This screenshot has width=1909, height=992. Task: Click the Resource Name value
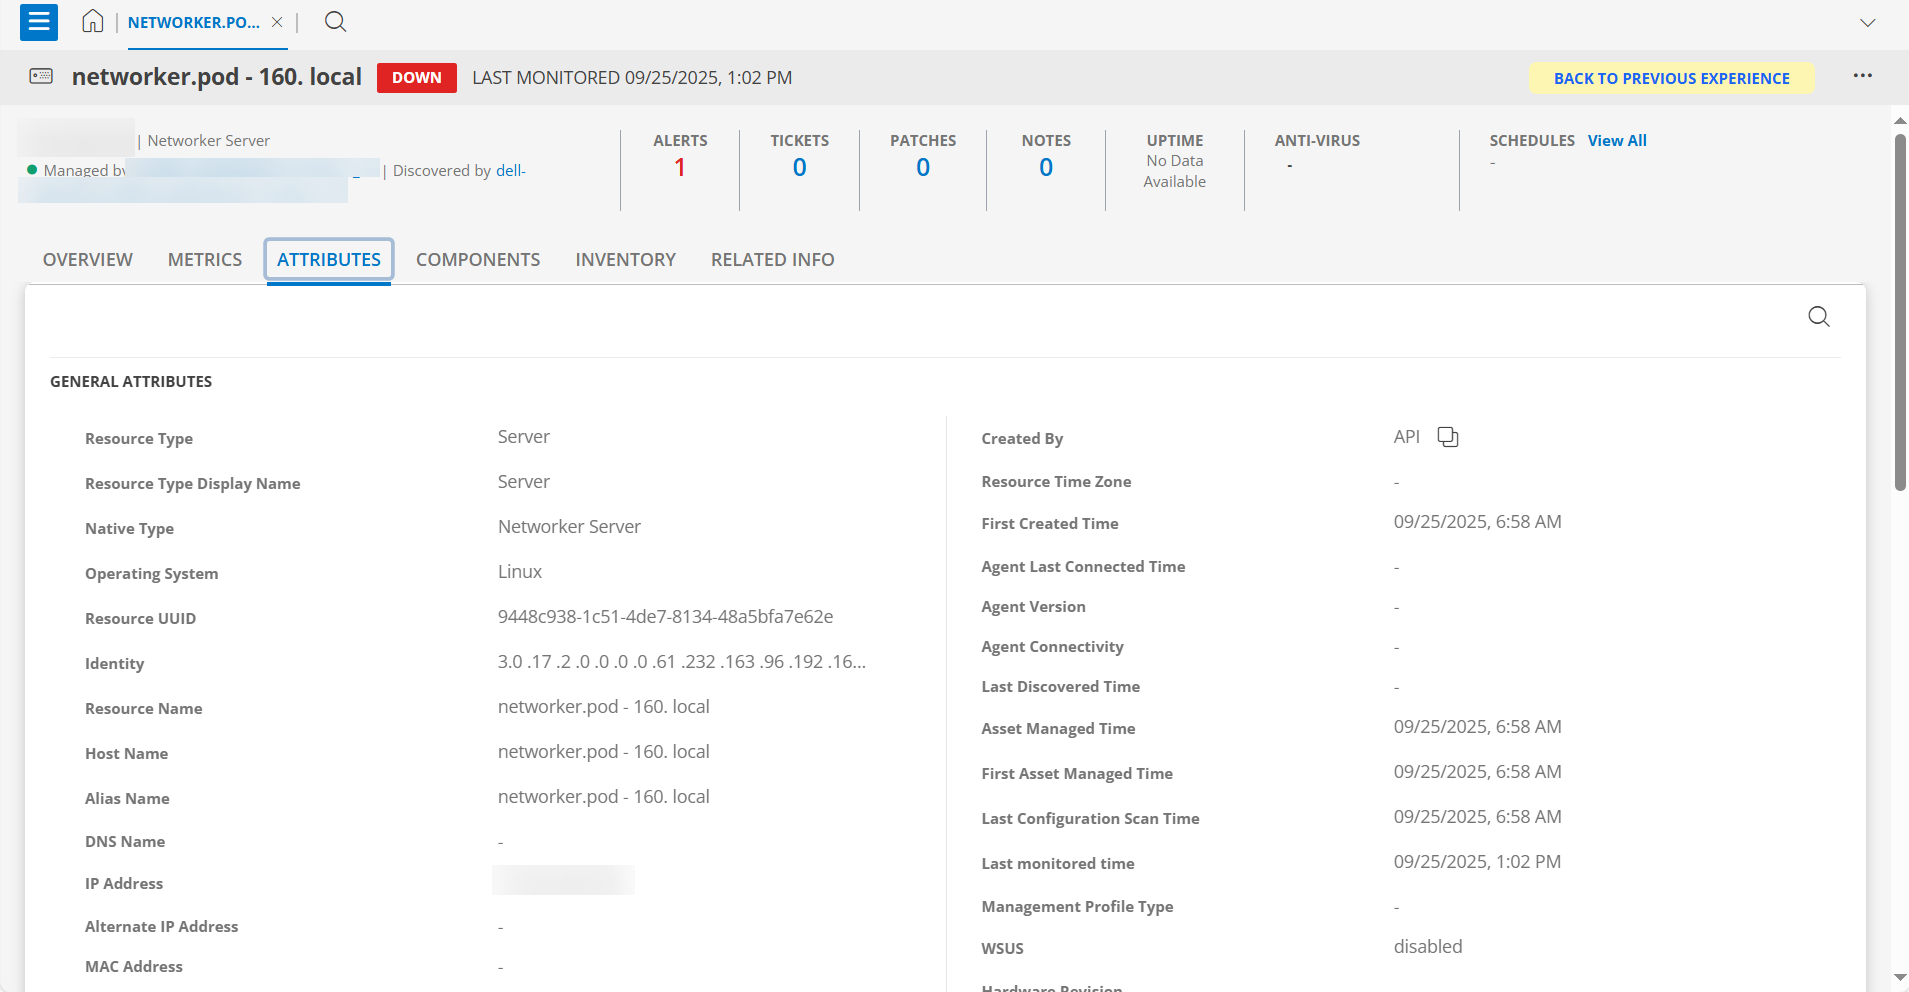[604, 707]
